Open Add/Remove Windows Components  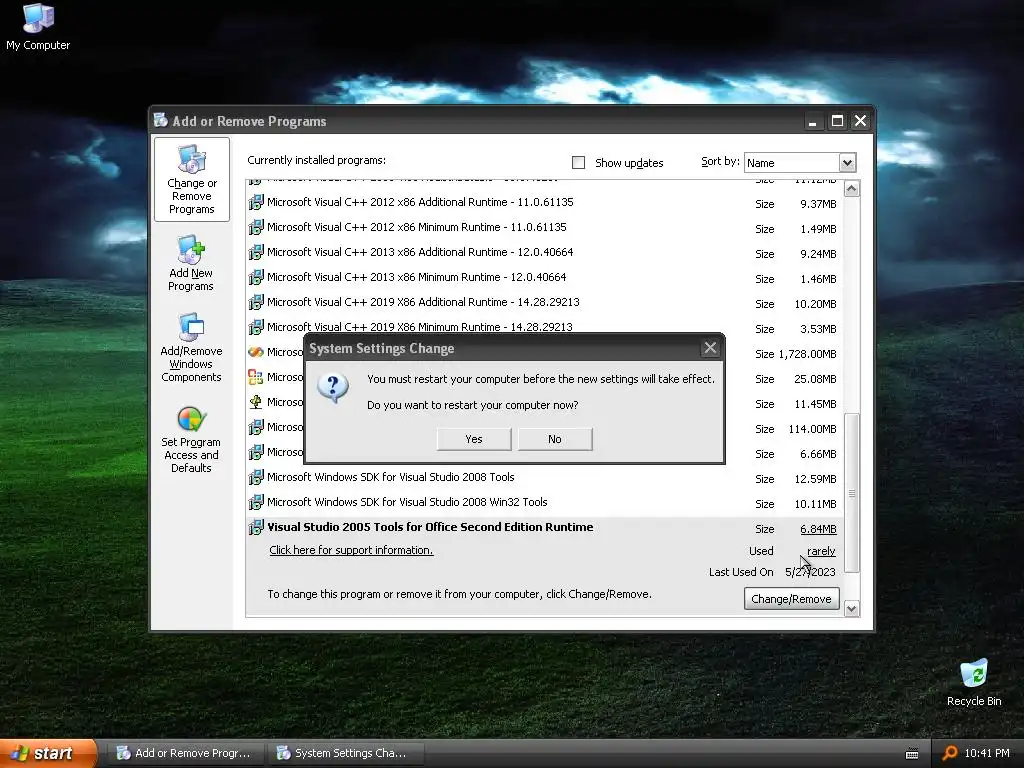coord(191,347)
